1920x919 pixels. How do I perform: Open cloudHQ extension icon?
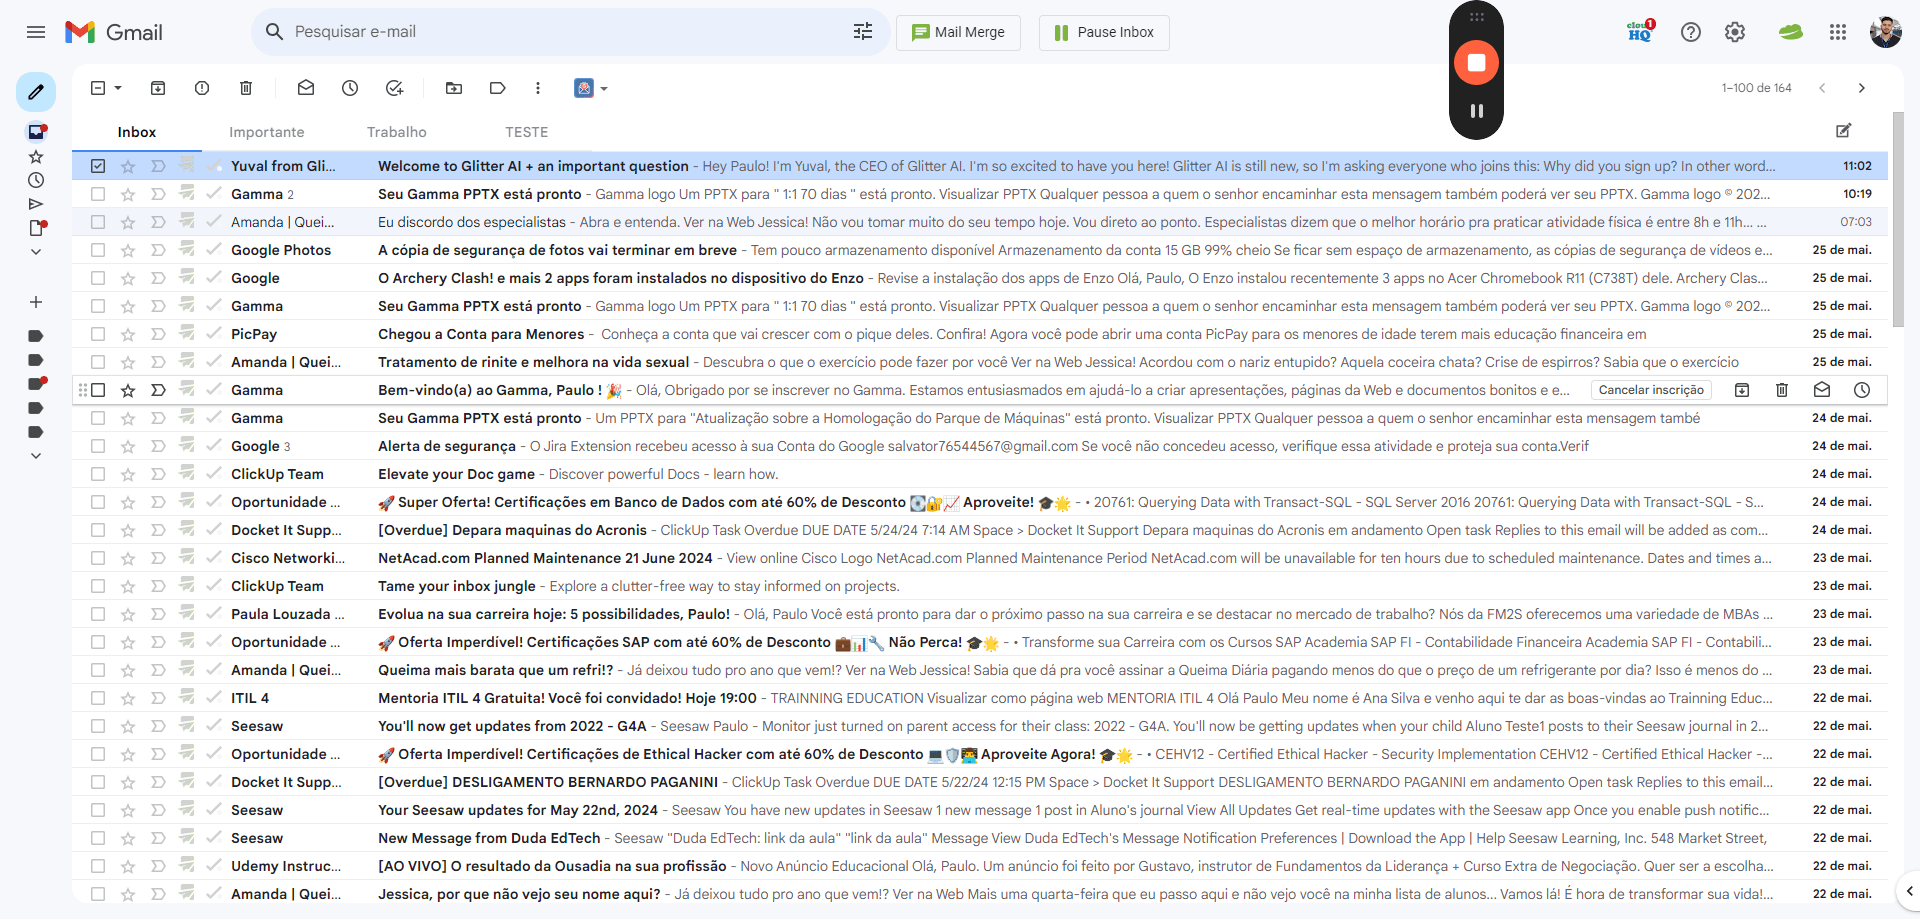click(1641, 32)
